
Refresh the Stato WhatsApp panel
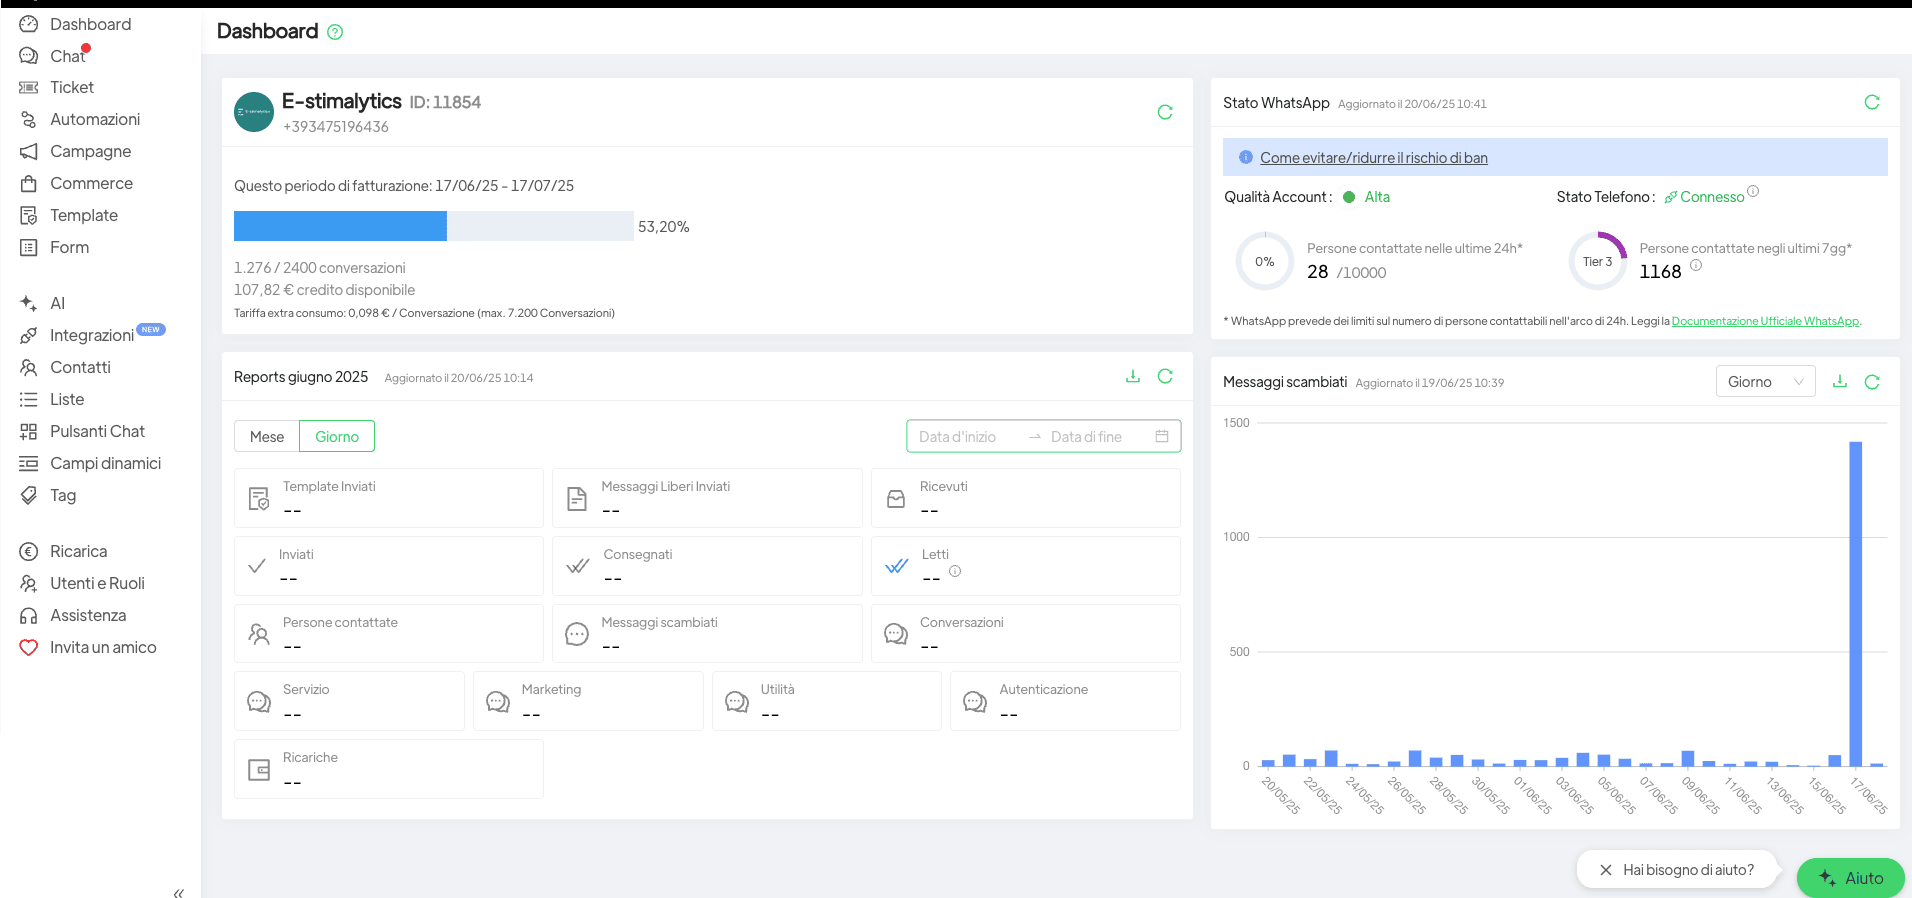tap(1872, 102)
